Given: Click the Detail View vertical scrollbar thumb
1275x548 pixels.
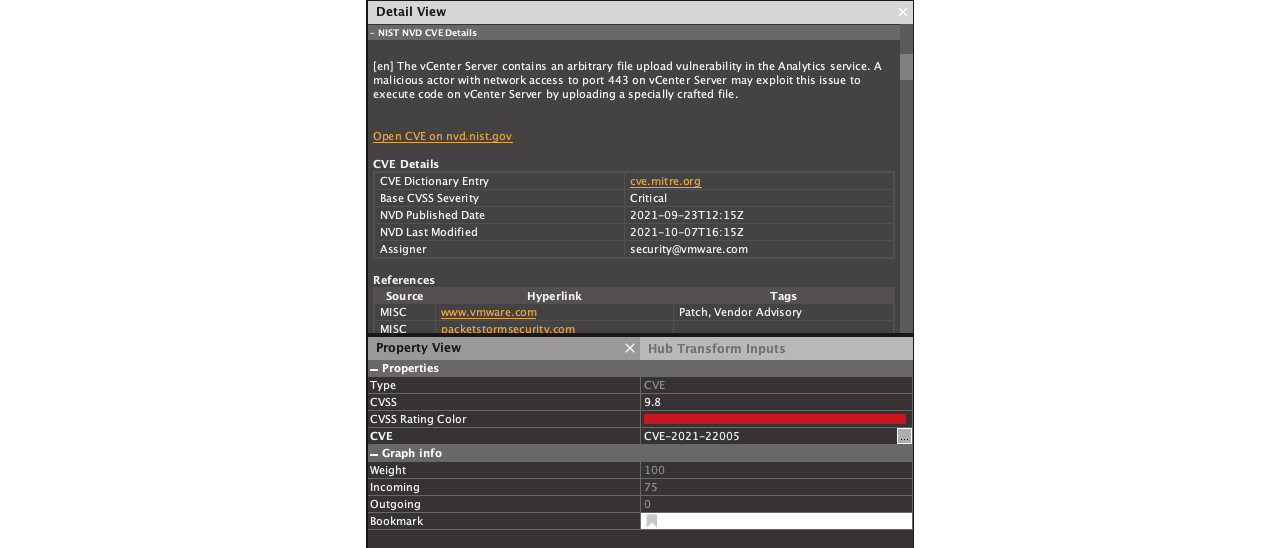Looking at the screenshot, I should tap(906, 67).
